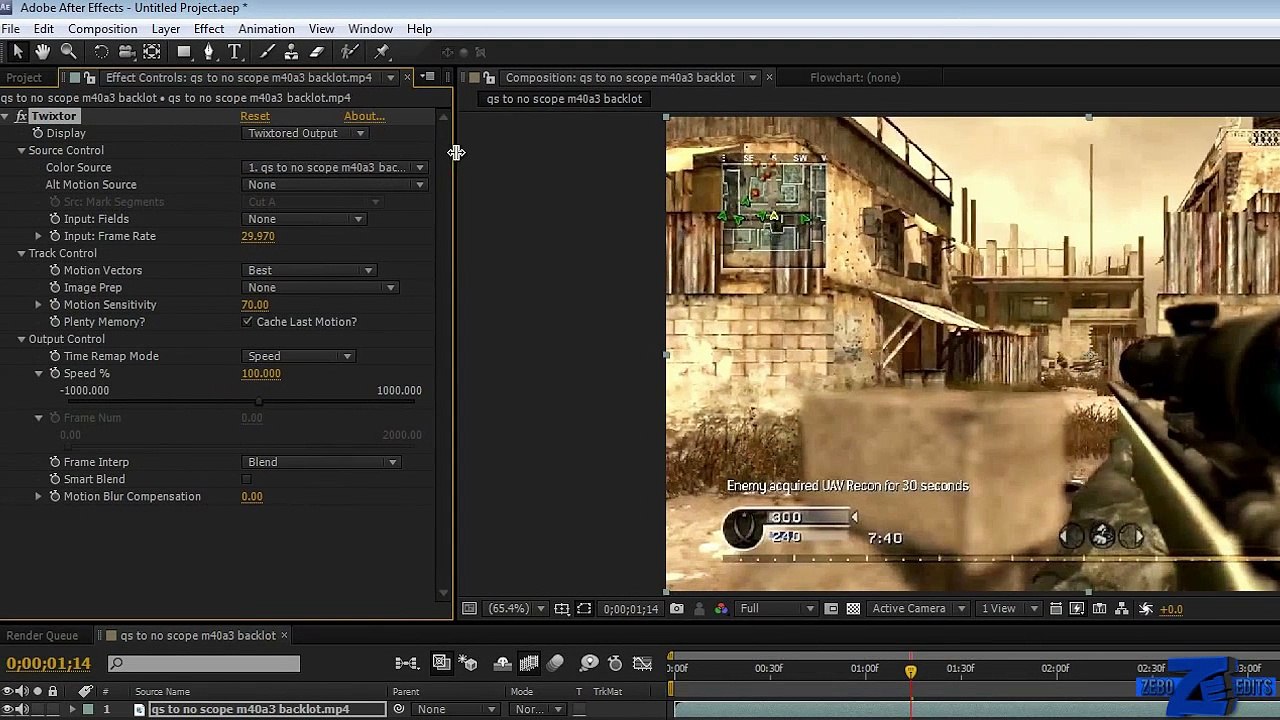
Task: Click the timeline layer search field
Action: [204, 663]
